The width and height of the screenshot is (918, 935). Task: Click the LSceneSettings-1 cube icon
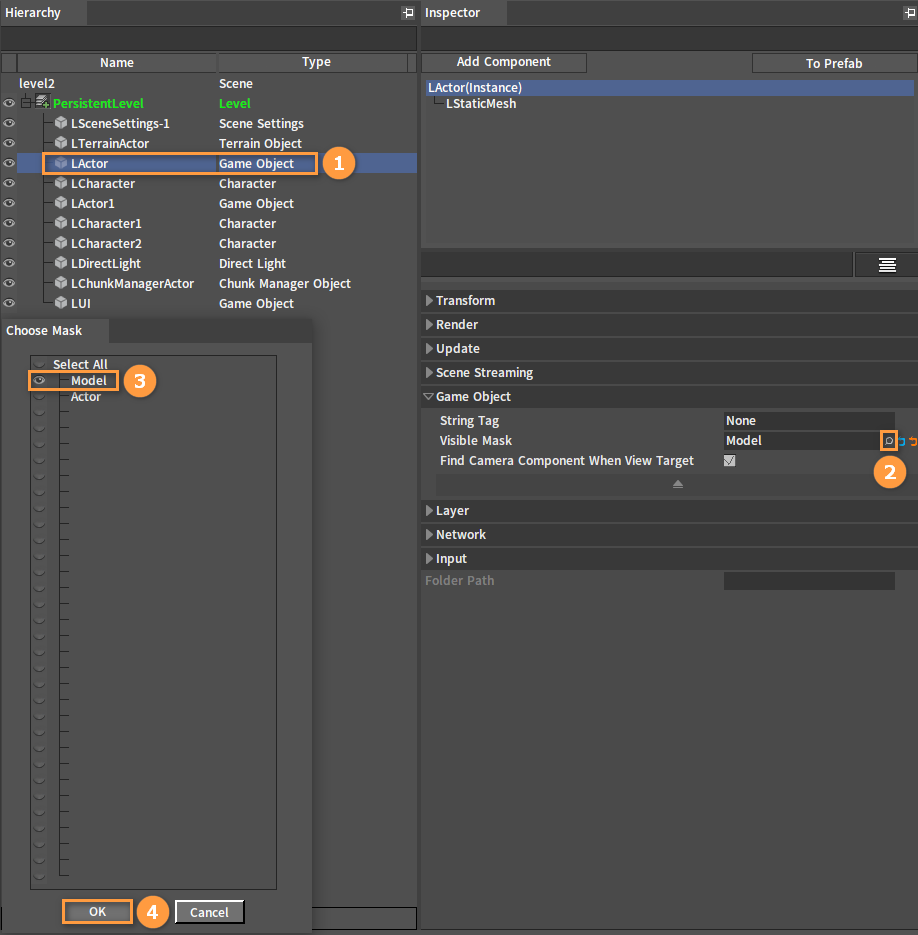point(61,123)
